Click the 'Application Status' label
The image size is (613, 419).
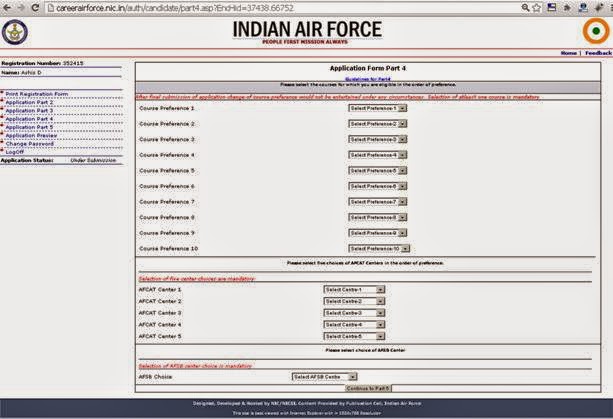(x=27, y=160)
